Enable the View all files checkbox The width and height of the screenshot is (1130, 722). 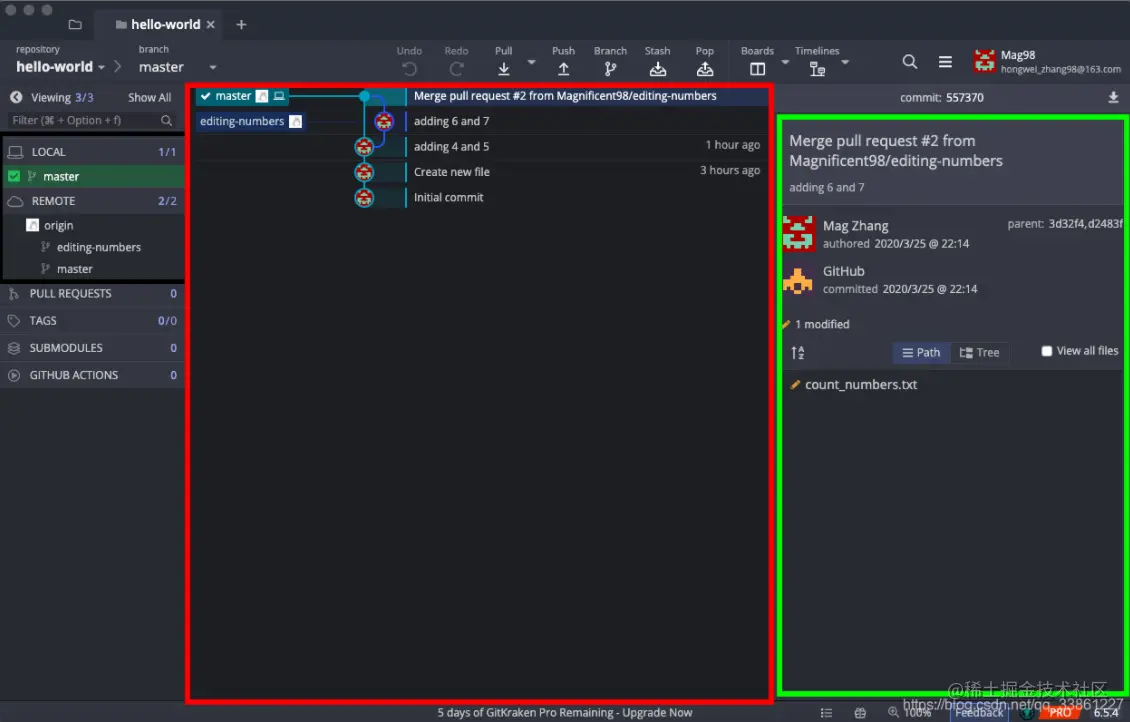(1046, 351)
